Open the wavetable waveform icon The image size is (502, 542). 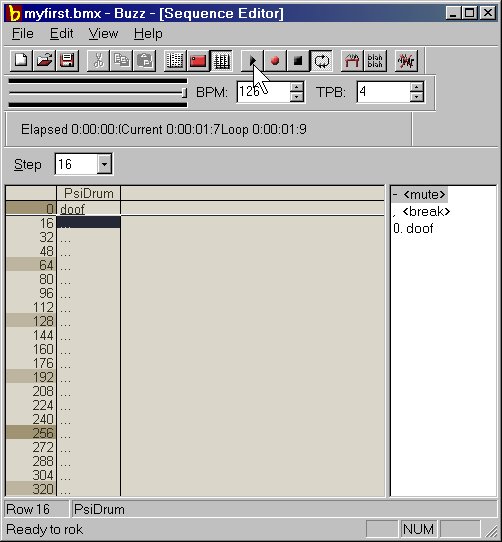[406, 61]
